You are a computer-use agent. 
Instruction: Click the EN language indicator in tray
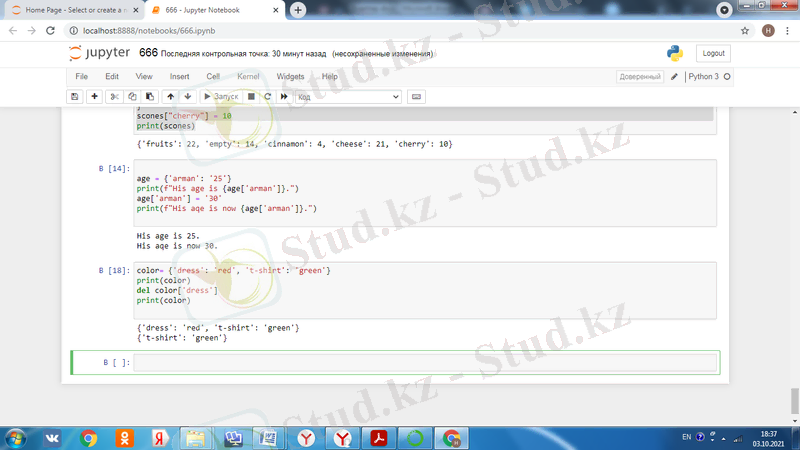coord(686,437)
